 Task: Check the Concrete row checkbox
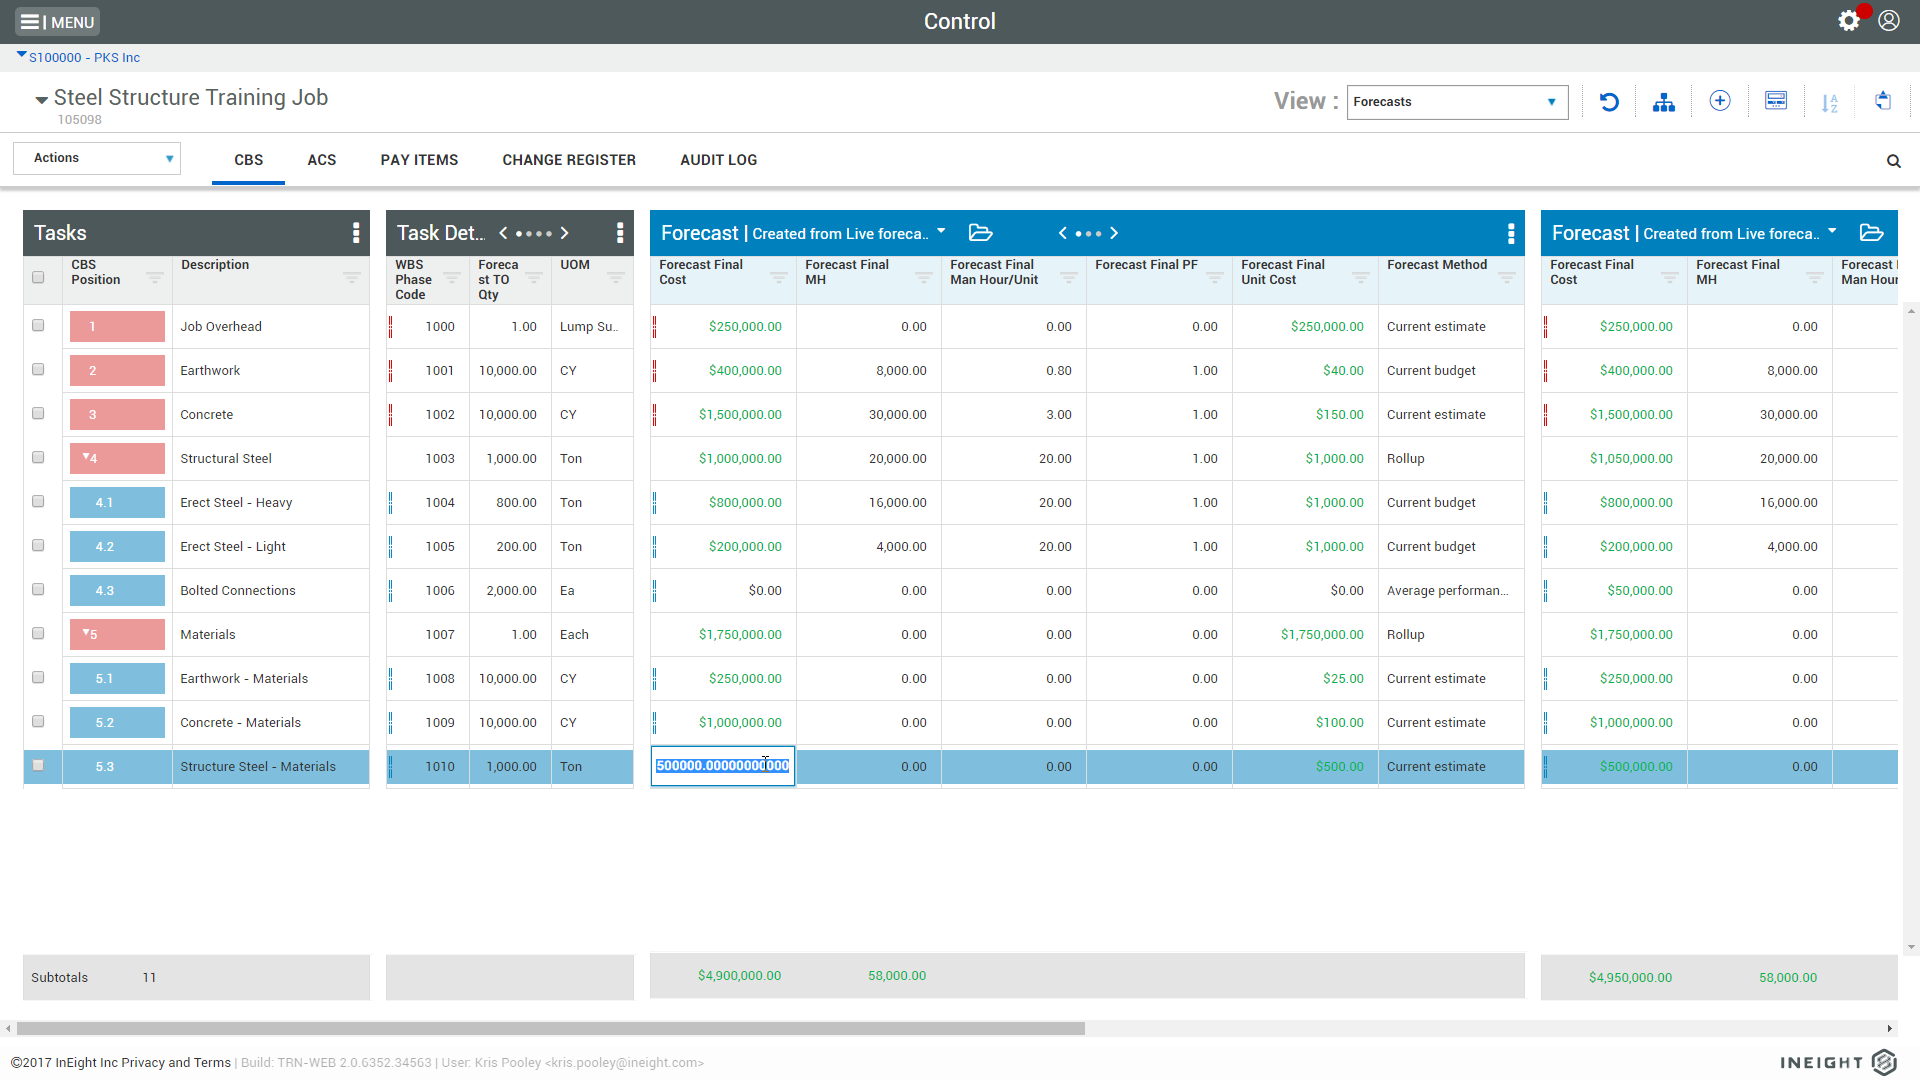[x=38, y=414]
